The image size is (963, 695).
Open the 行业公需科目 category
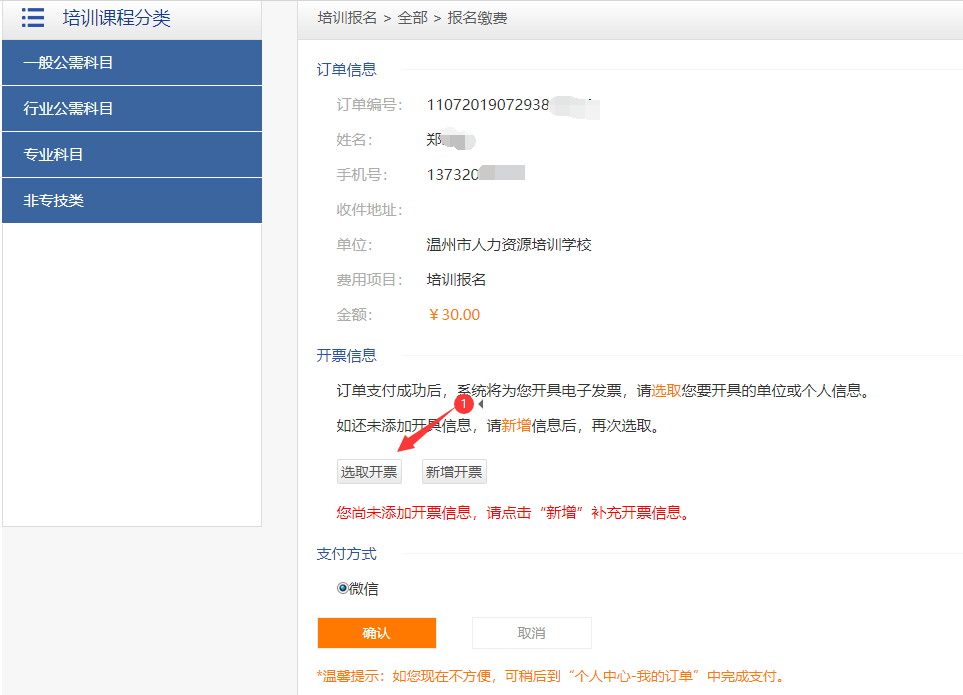[132, 109]
